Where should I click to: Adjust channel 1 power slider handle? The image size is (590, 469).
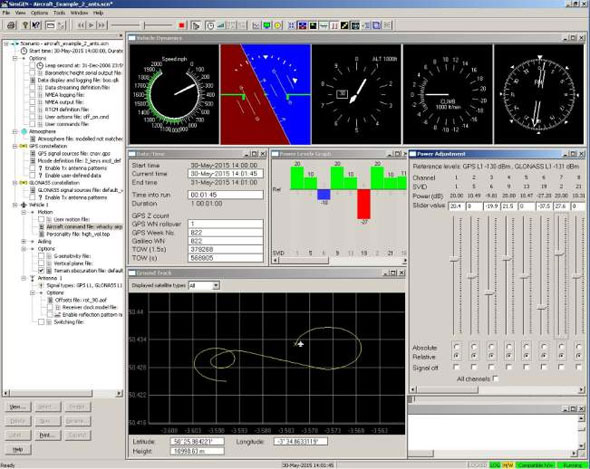coord(455,259)
